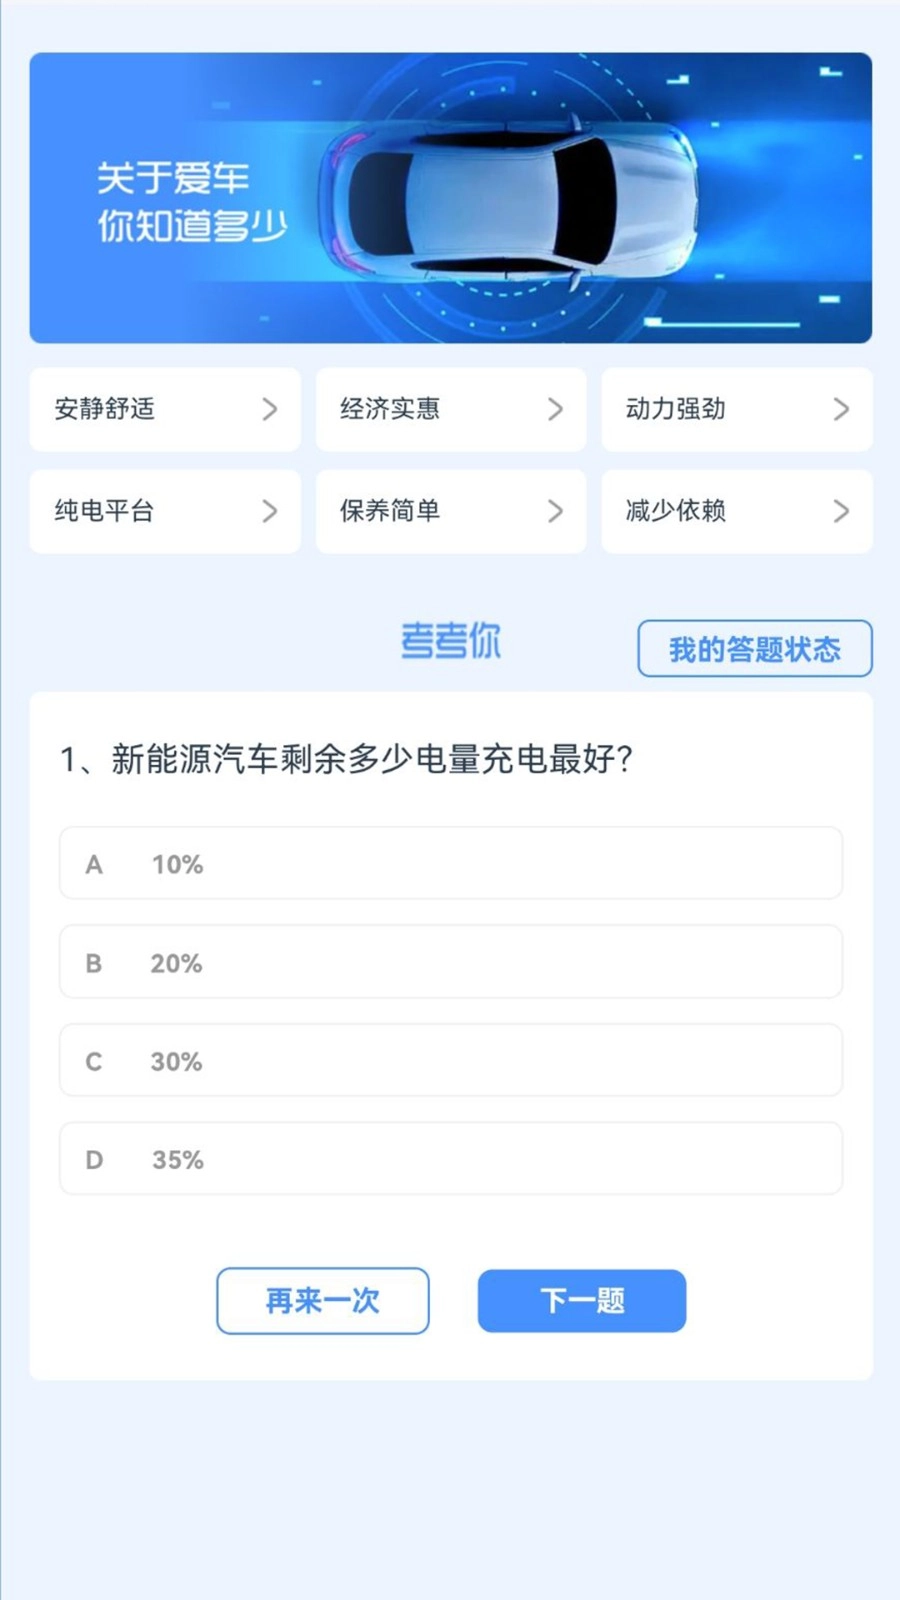Choose answer option C 30%
This screenshot has height=1600, width=900.
click(450, 1061)
